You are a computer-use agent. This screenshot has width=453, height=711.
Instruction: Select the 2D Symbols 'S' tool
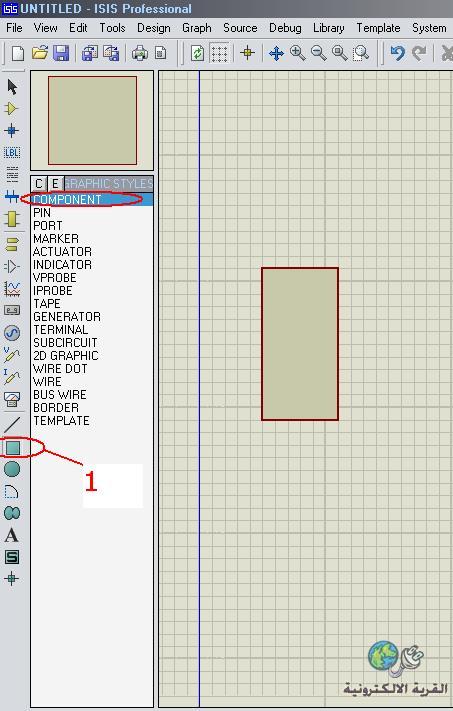[12, 557]
